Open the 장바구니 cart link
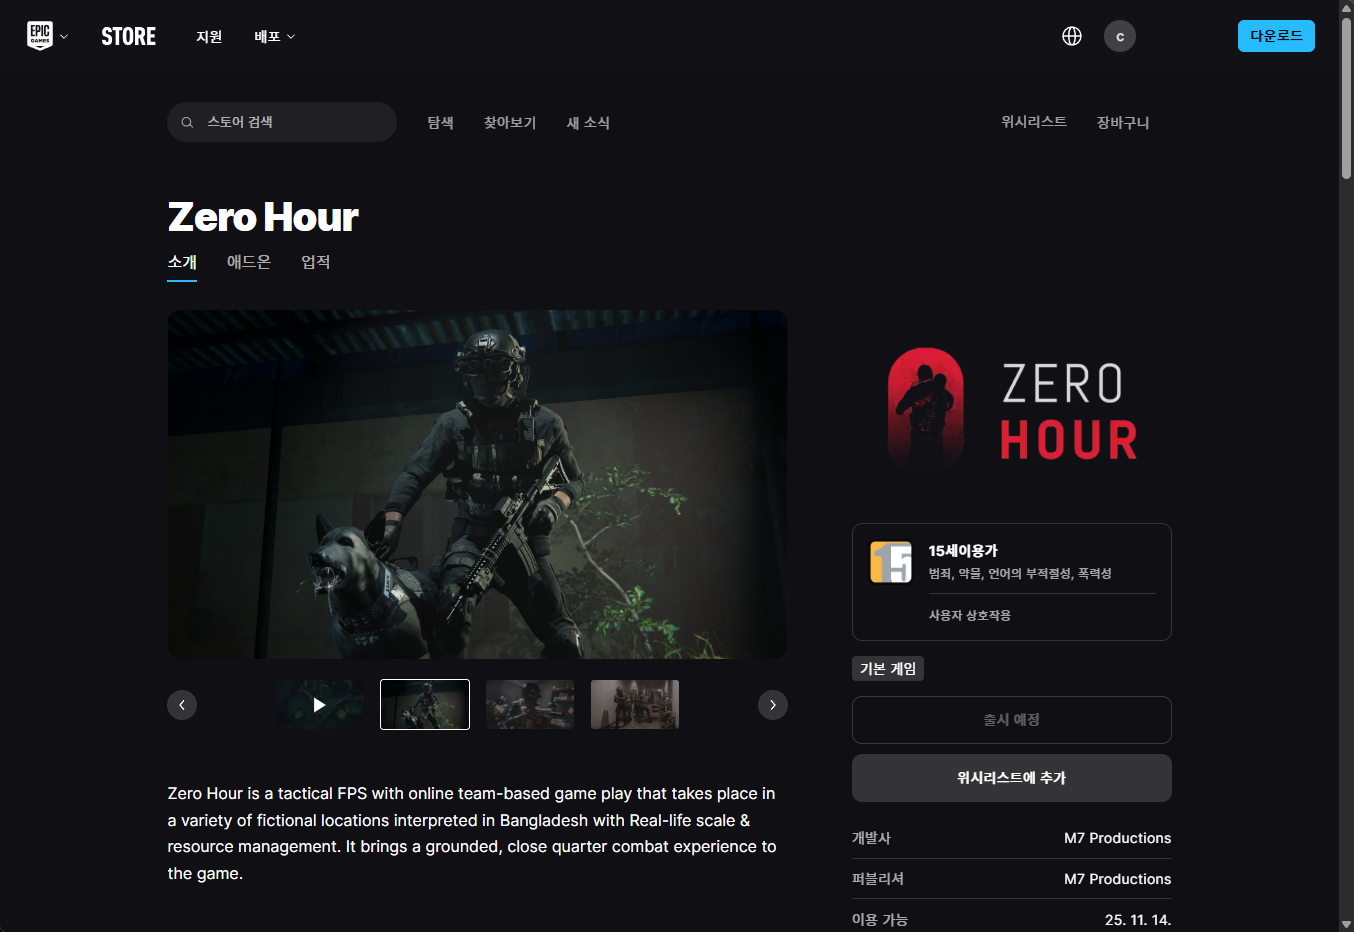1354x932 pixels. 1123,122
